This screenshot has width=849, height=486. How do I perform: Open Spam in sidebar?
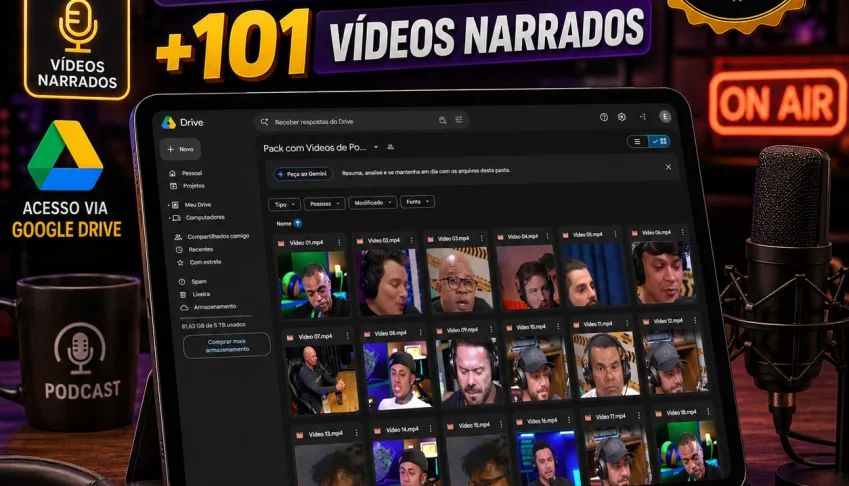pyautogui.click(x=193, y=281)
